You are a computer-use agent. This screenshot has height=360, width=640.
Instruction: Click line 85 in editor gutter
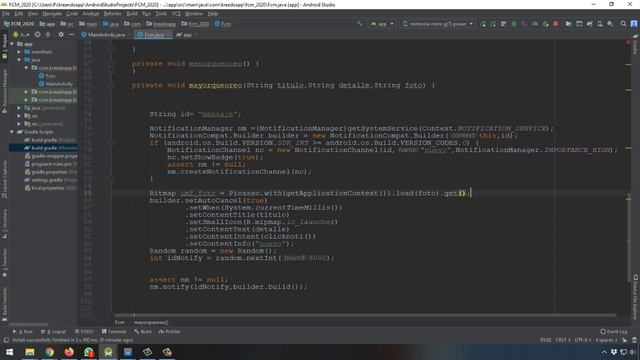(88, 193)
